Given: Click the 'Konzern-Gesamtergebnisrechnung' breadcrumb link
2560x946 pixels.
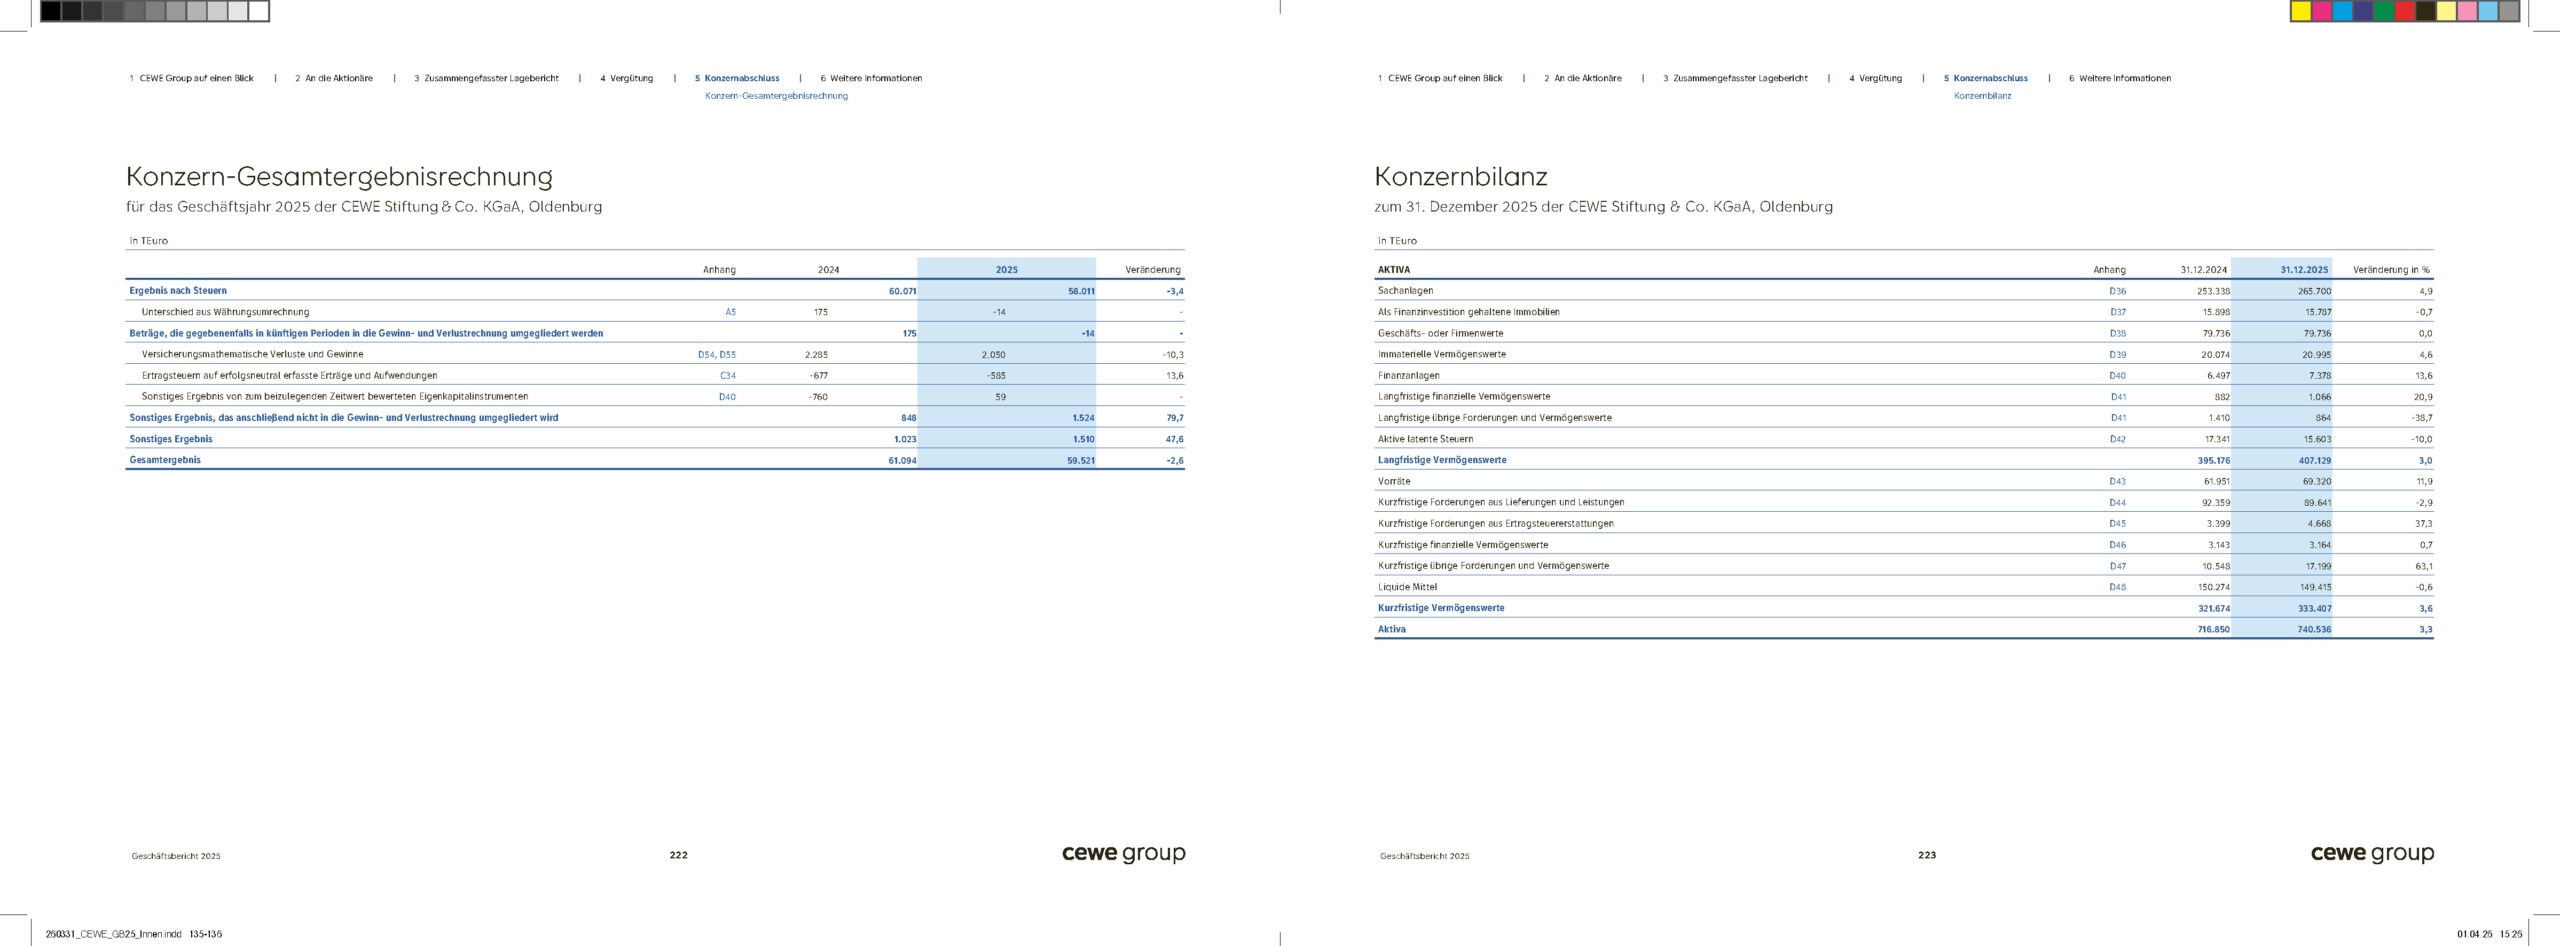Looking at the screenshot, I should (x=776, y=96).
